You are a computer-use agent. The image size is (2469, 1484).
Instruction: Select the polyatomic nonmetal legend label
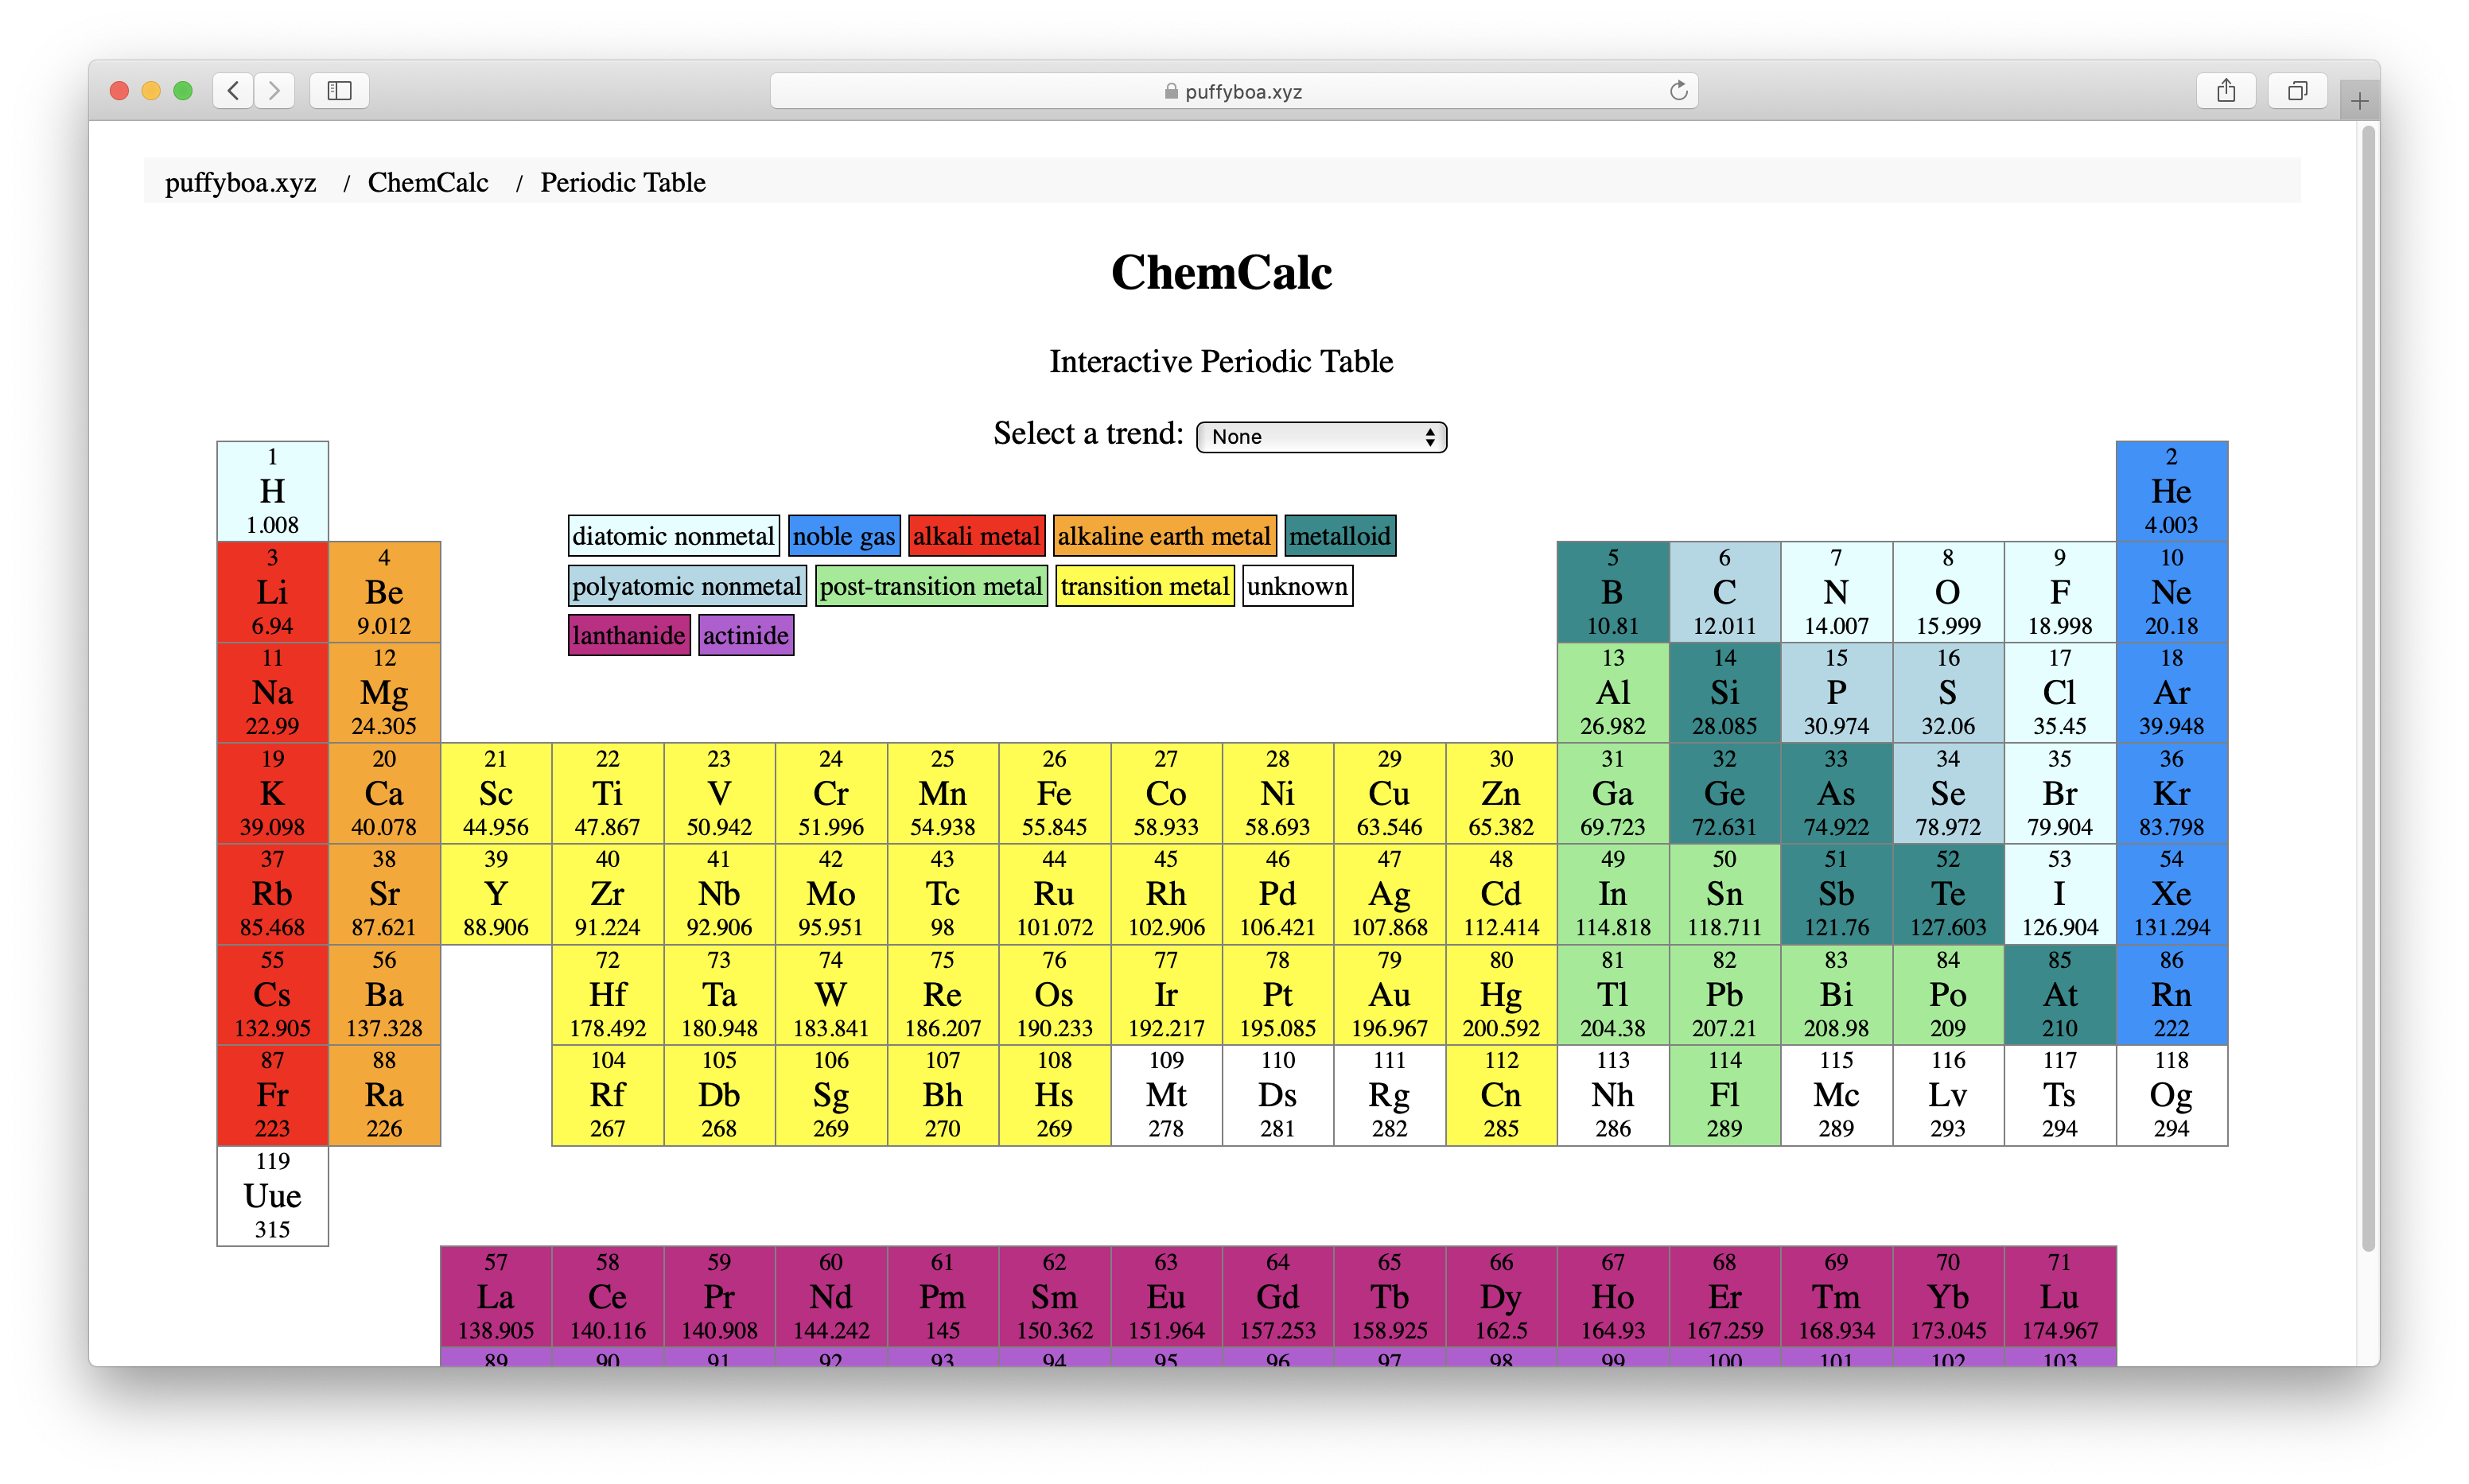tap(687, 586)
